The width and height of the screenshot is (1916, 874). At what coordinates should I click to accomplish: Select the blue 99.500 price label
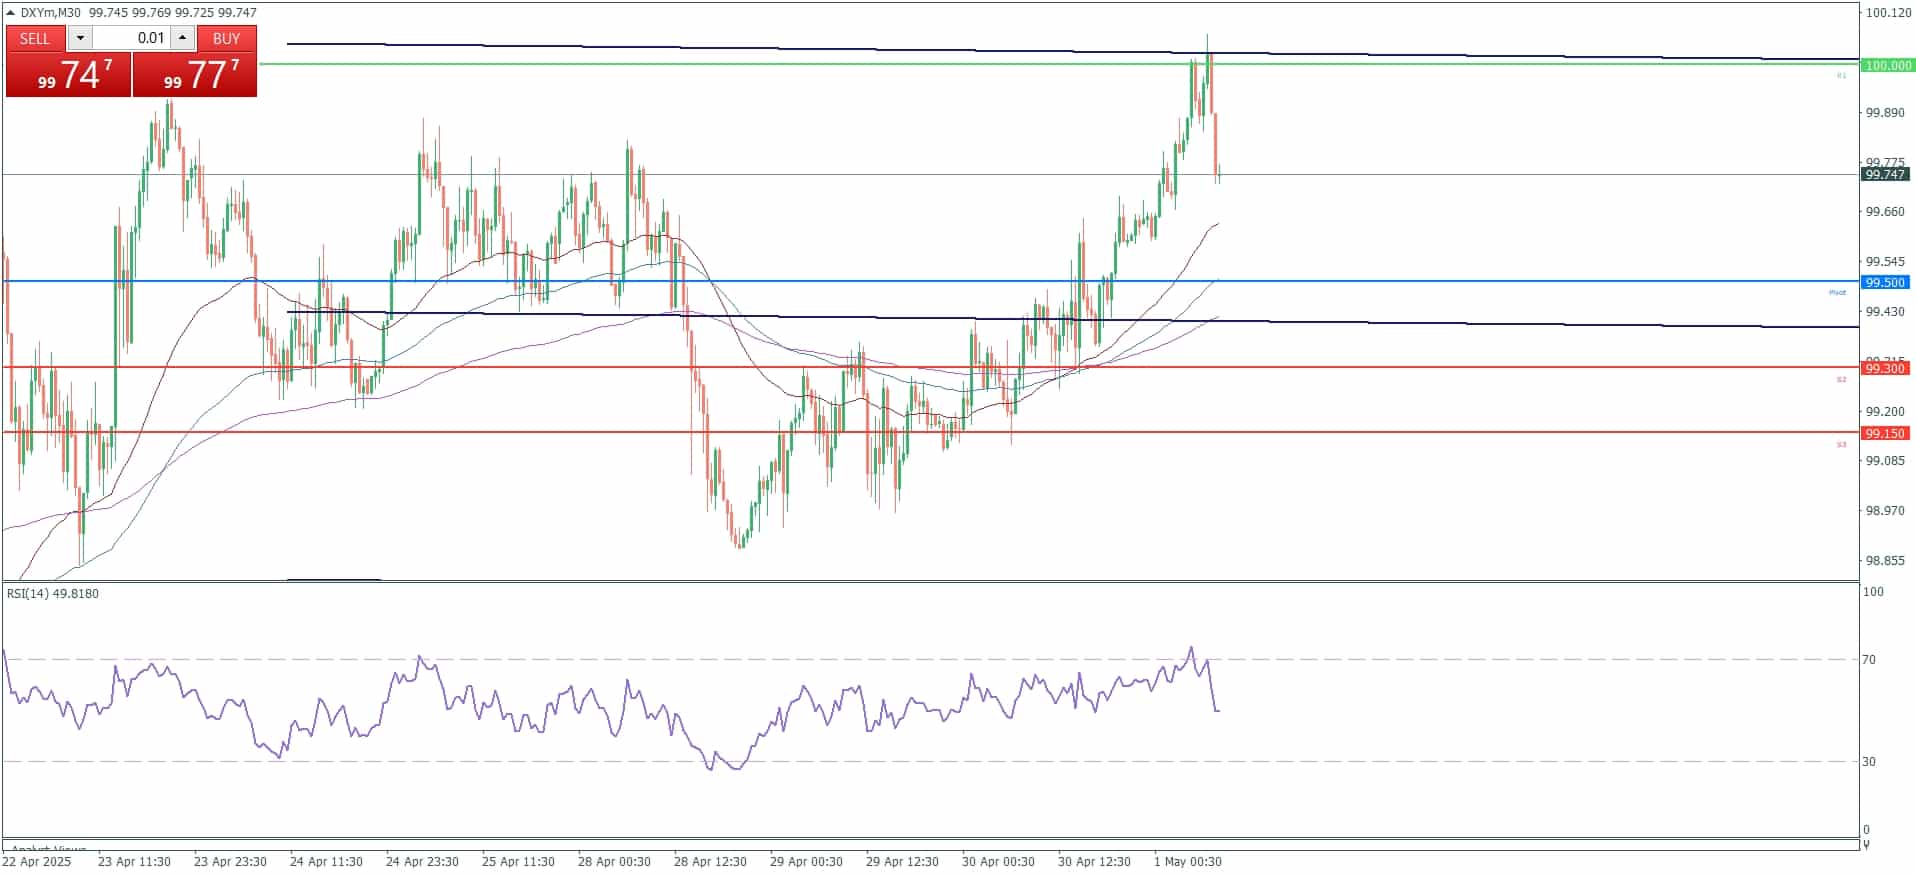click(x=1886, y=283)
